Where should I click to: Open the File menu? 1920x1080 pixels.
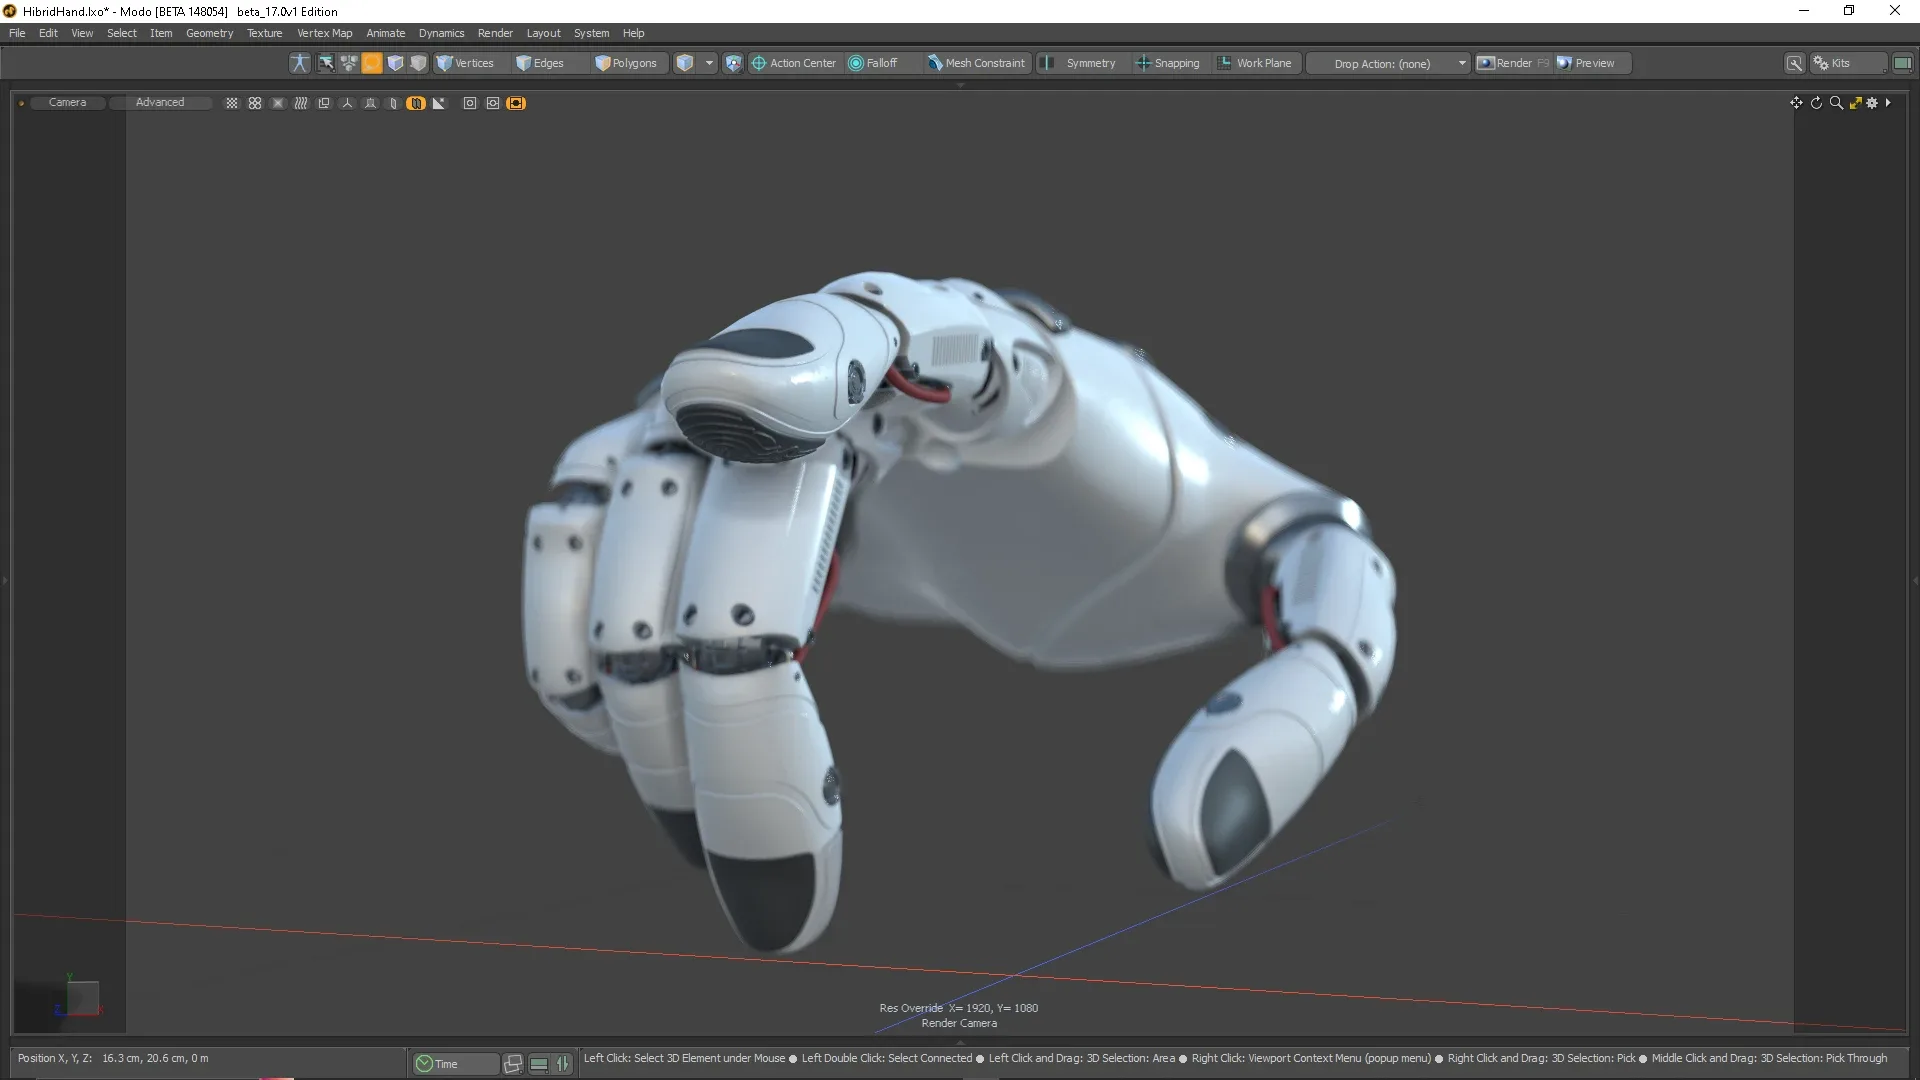[x=17, y=33]
